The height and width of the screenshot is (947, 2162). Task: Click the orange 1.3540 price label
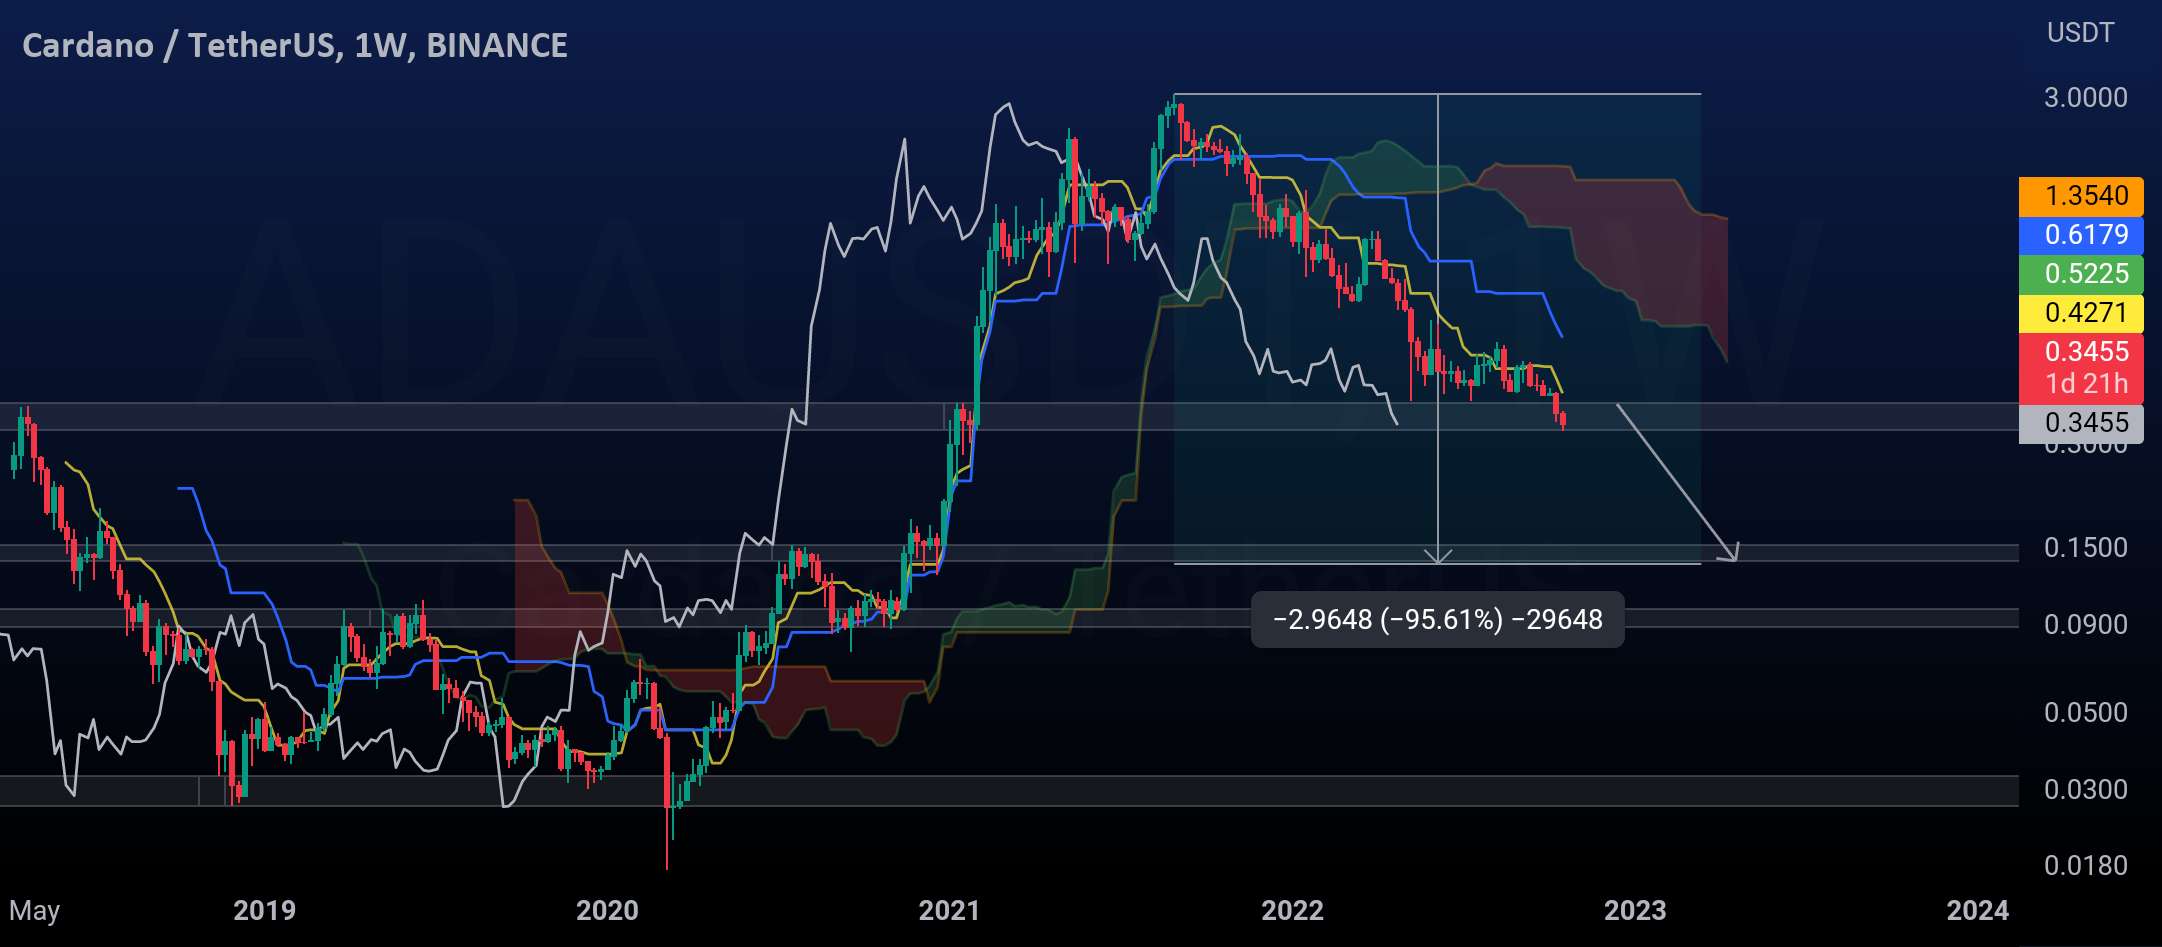(x=2081, y=196)
